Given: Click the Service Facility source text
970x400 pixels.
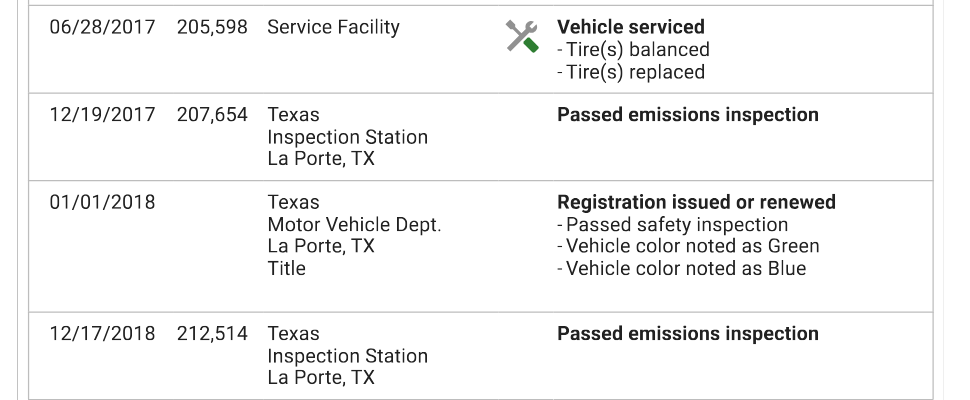Looking at the screenshot, I should 333,28.
